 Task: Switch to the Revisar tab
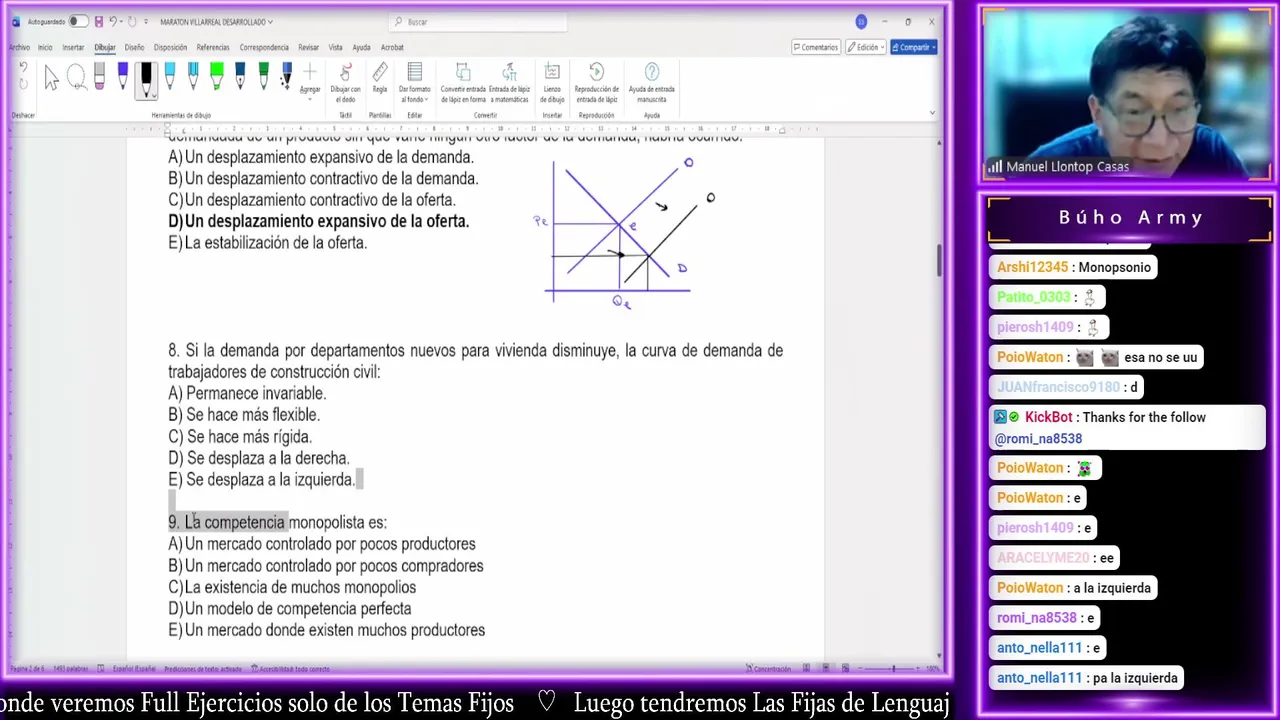308,47
